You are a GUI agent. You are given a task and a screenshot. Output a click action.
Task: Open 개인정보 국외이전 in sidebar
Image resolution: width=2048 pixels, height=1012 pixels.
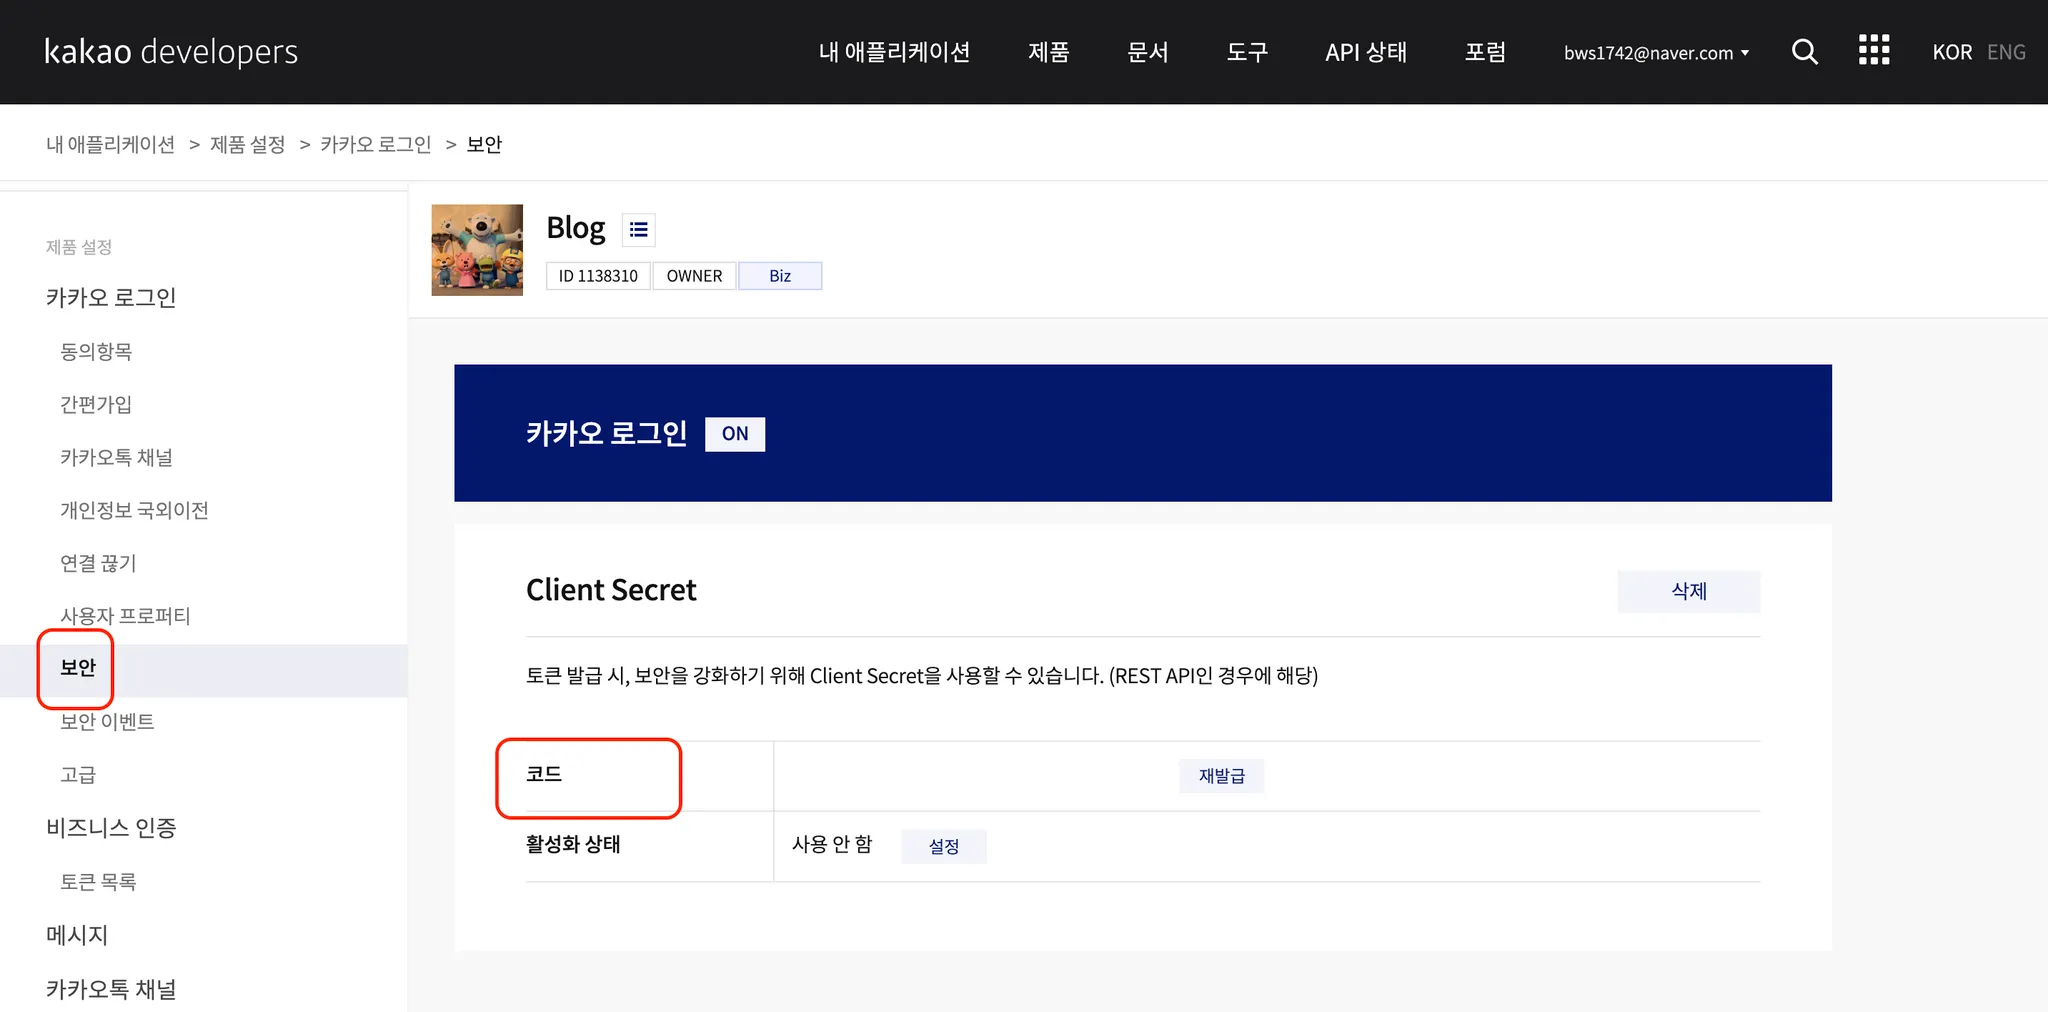coord(134,511)
